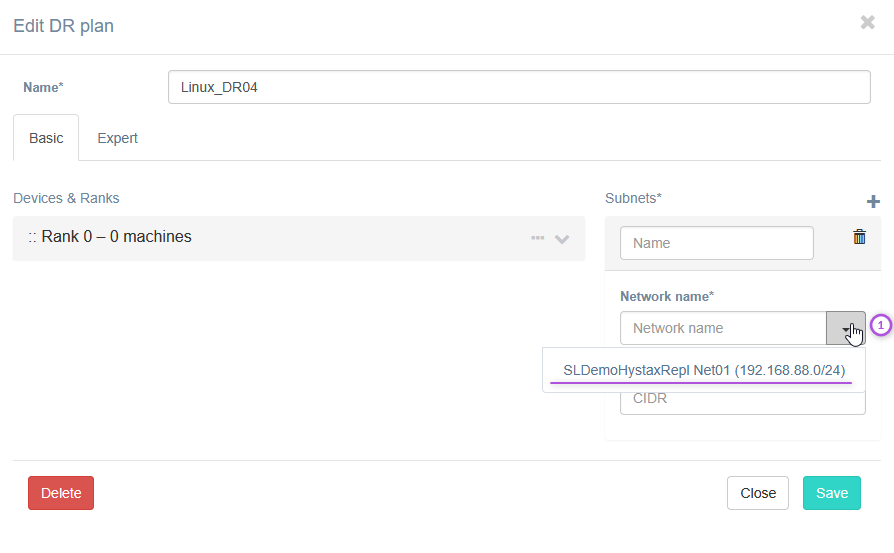The width and height of the screenshot is (894, 553).
Task: Save the DR plan
Action: pos(831,493)
